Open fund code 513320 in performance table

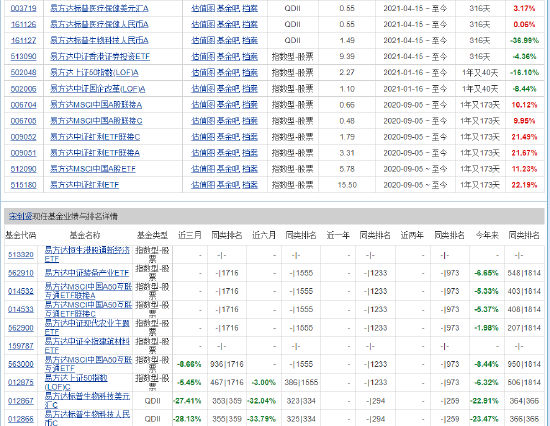pyautogui.click(x=21, y=255)
